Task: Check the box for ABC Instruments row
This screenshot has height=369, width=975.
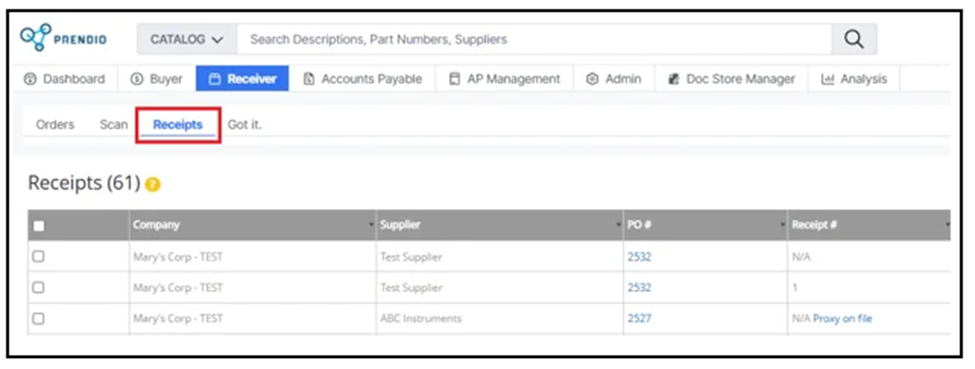Action: 39,319
